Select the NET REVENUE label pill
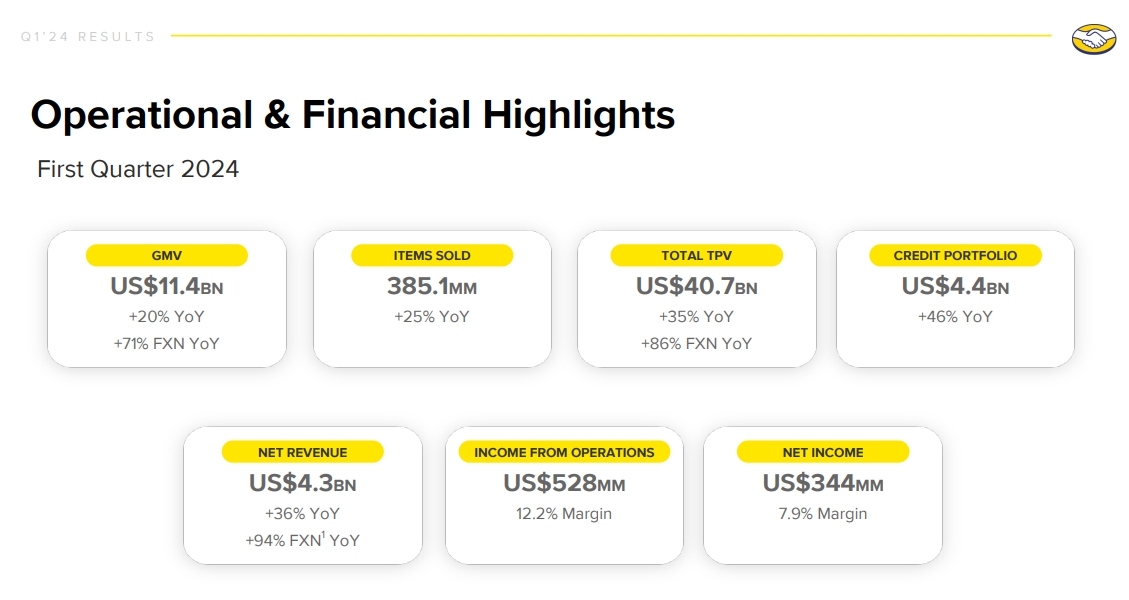Viewport: 1129px width, 600px height. click(302, 452)
